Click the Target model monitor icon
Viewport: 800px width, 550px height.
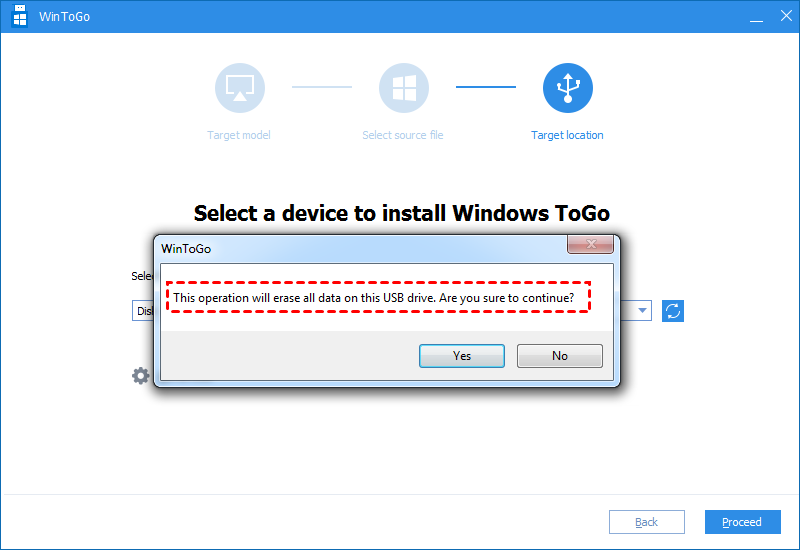[x=239, y=88]
